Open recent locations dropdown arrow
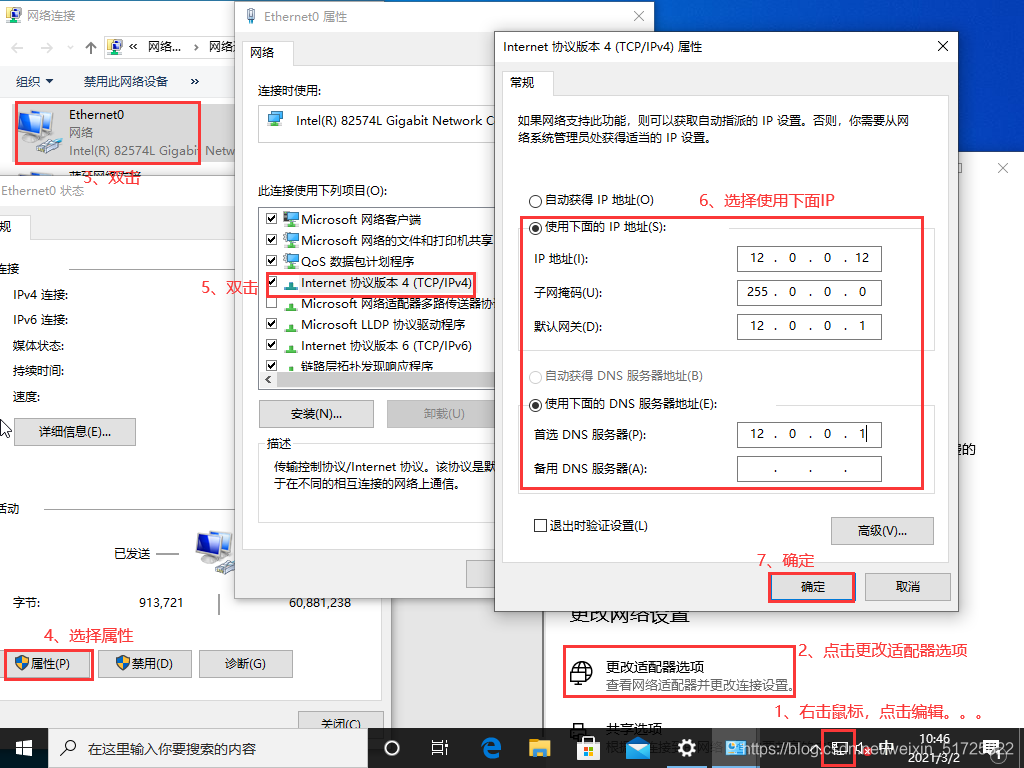This screenshot has width=1024, height=768. click(71, 48)
